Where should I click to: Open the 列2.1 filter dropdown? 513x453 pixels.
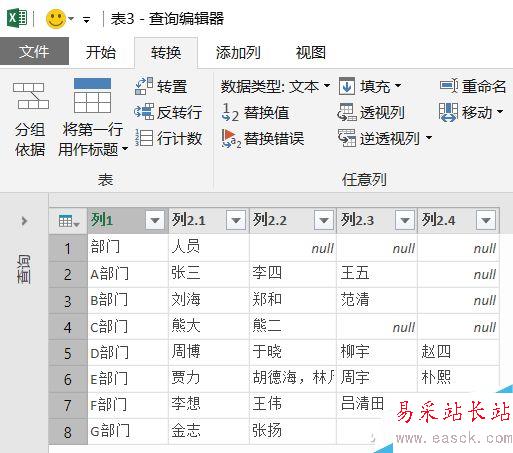(x=236, y=220)
